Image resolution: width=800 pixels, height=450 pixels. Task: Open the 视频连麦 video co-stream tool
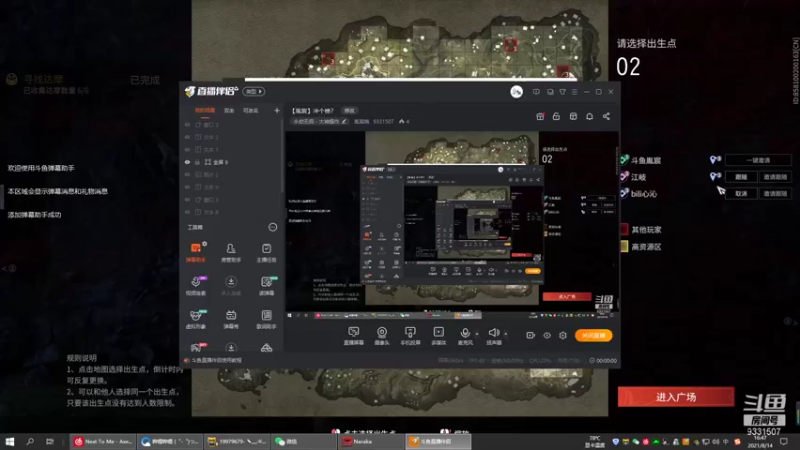pos(195,286)
